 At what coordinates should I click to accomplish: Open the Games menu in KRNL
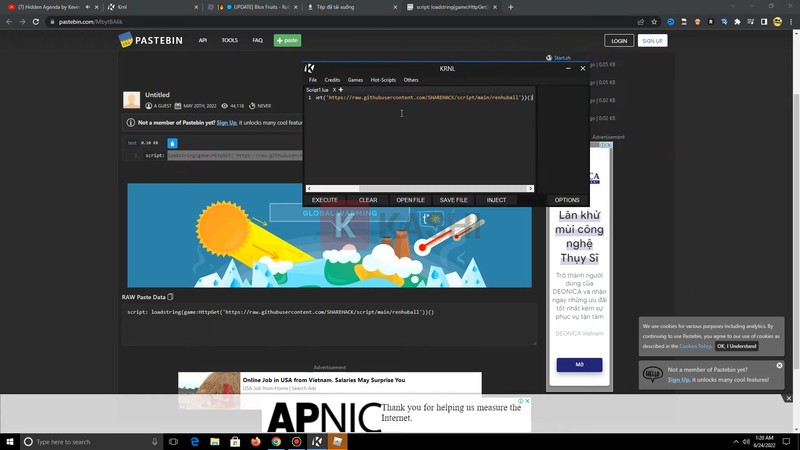pos(355,80)
